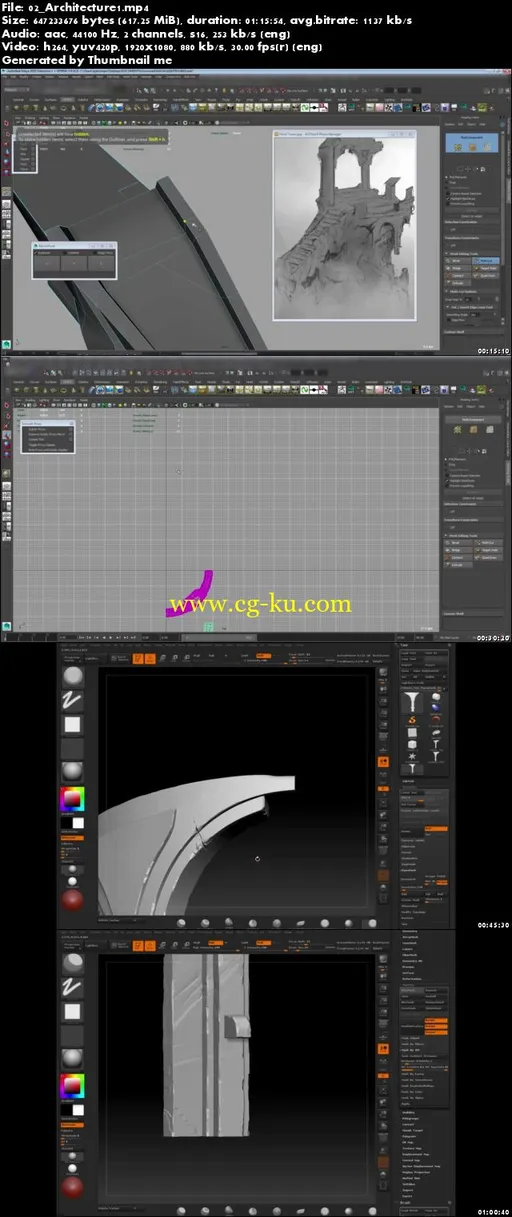Screen dimensions: 512x1217
Task: Click Bevel button in 00:15:10 Modeling Toolkit
Action: 457,261
